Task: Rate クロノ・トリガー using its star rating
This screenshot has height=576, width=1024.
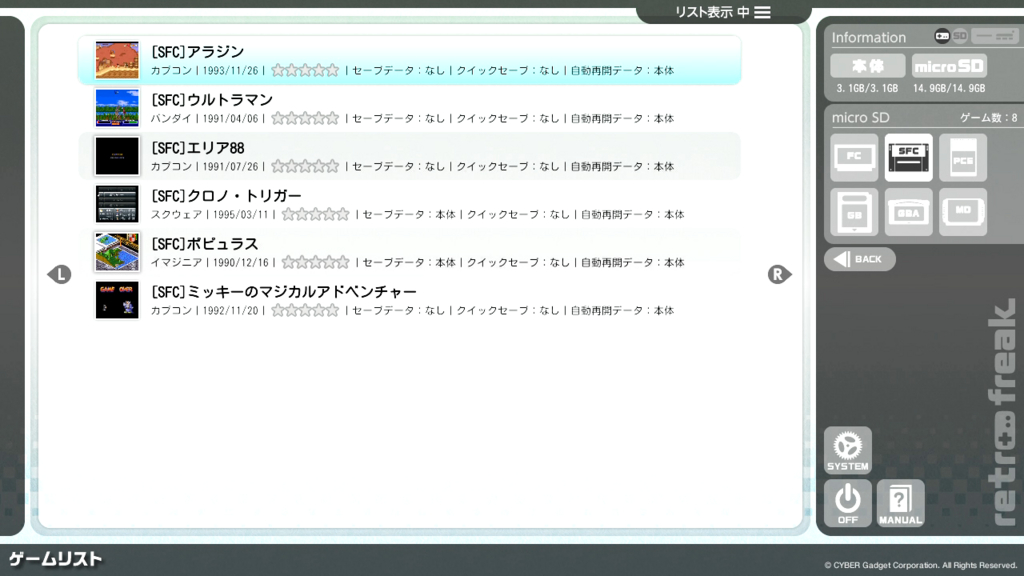Action: pyautogui.click(x=315, y=214)
